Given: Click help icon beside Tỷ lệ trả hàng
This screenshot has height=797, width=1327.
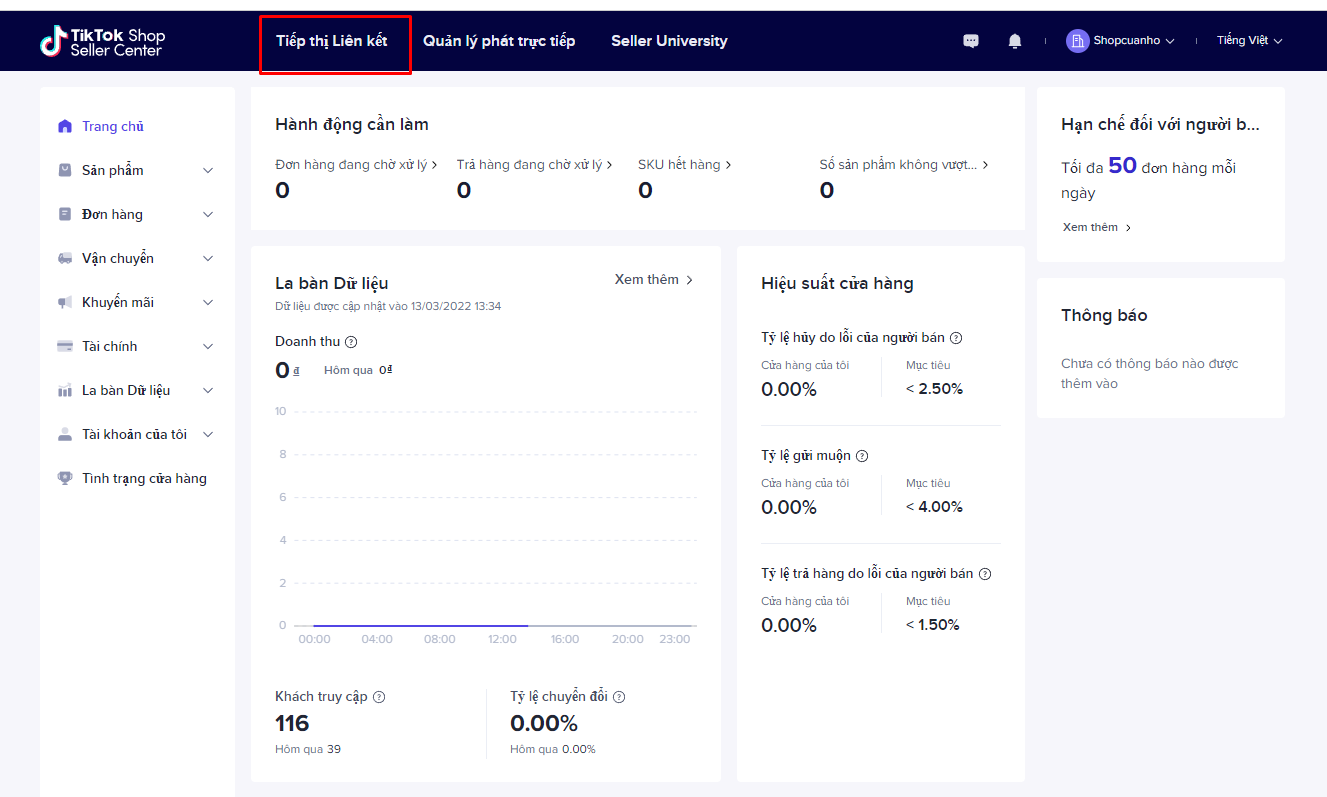Looking at the screenshot, I should 985,574.
